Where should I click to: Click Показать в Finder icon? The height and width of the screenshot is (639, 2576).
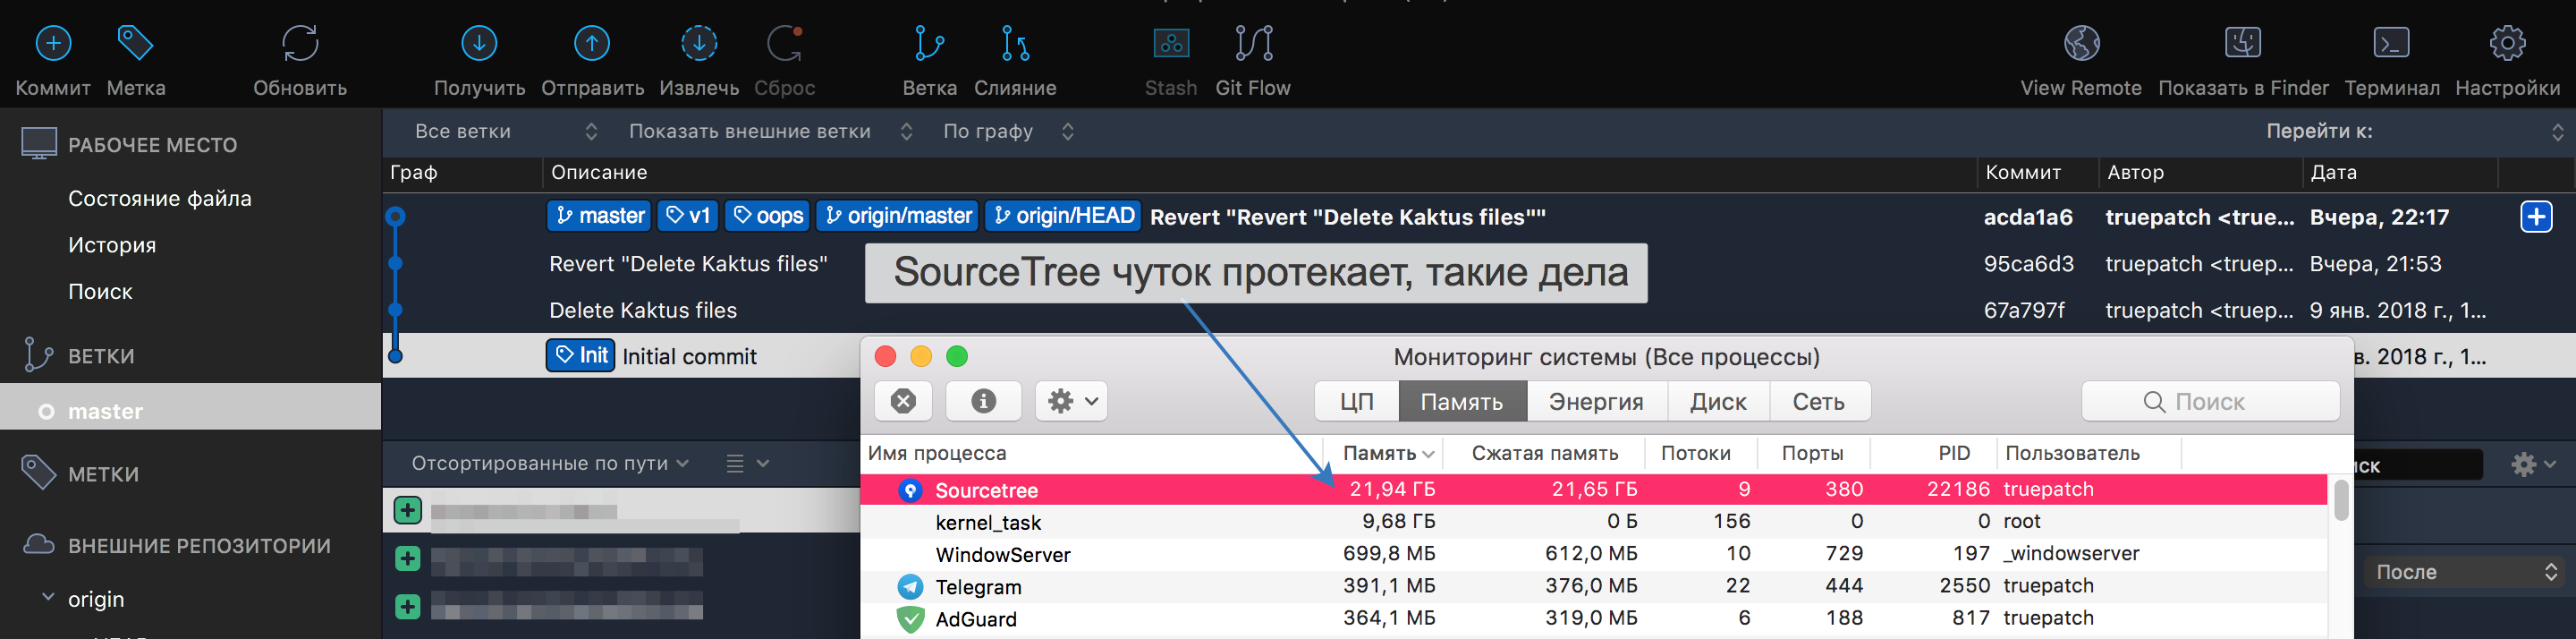[2243, 43]
